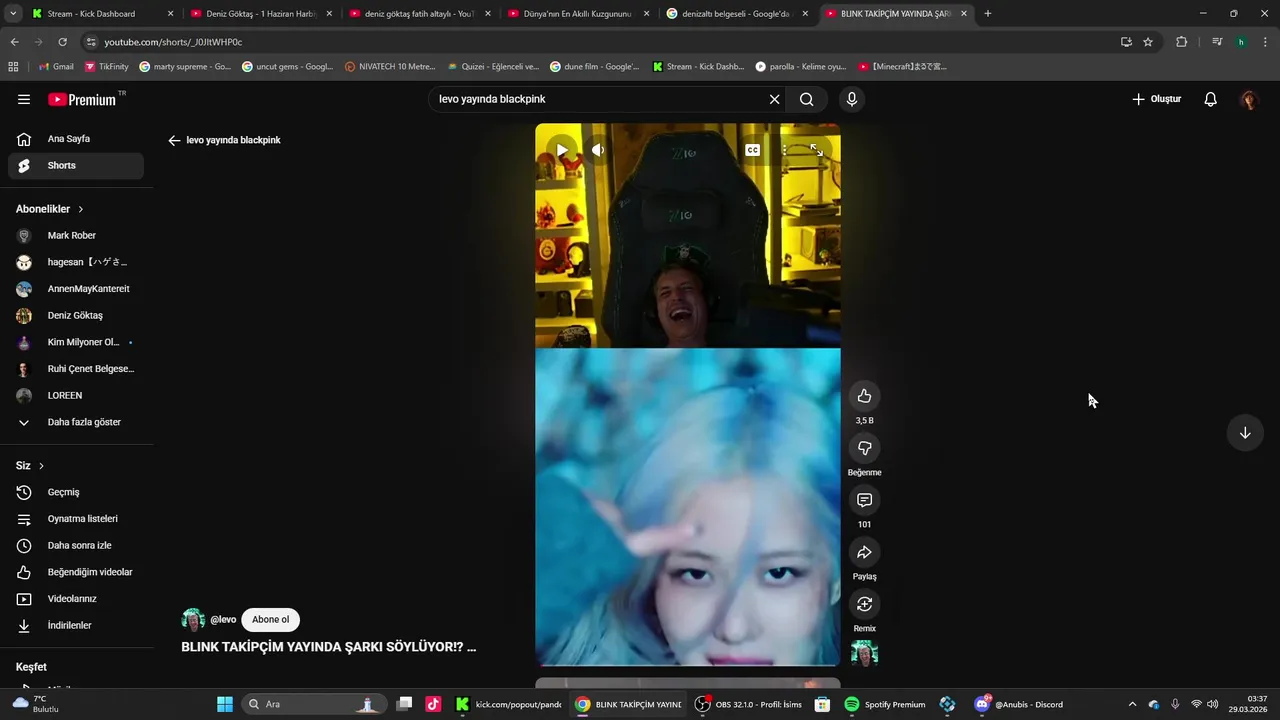1280x720 pixels.
Task: Open notifications bell
Action: (1210, 99)
